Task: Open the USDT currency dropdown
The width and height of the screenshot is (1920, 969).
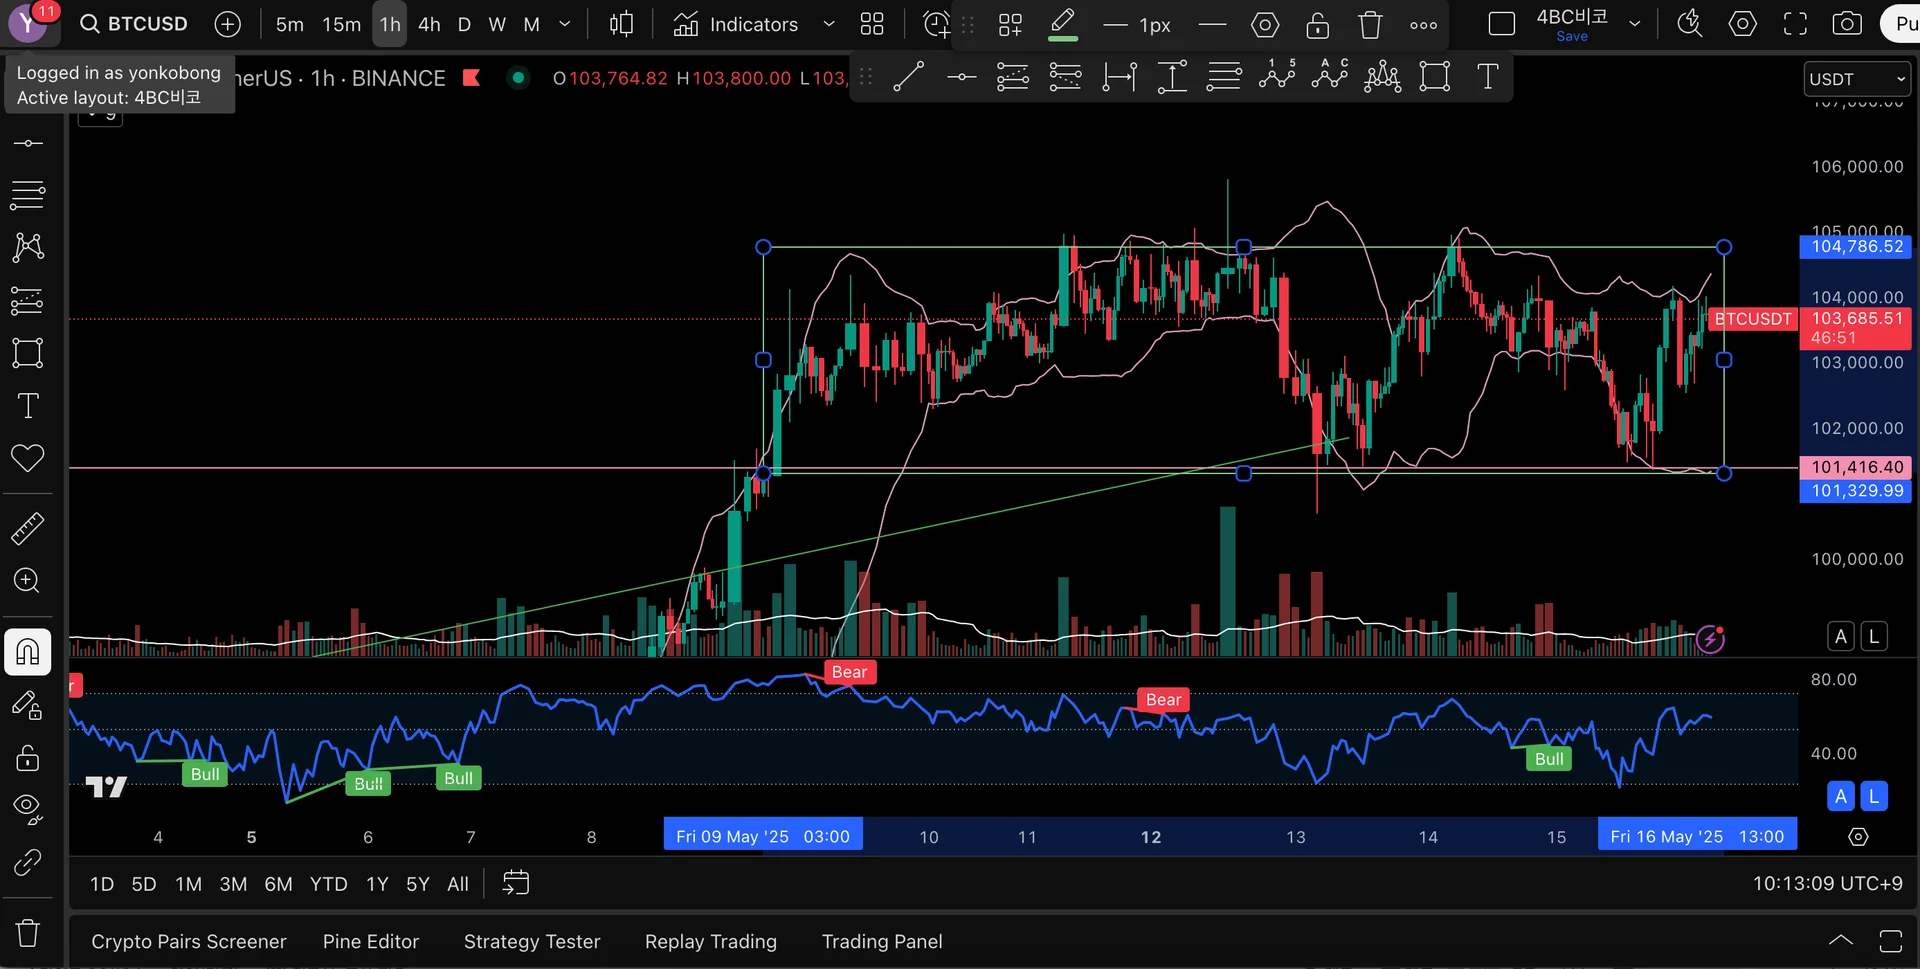Action: 1857,79
